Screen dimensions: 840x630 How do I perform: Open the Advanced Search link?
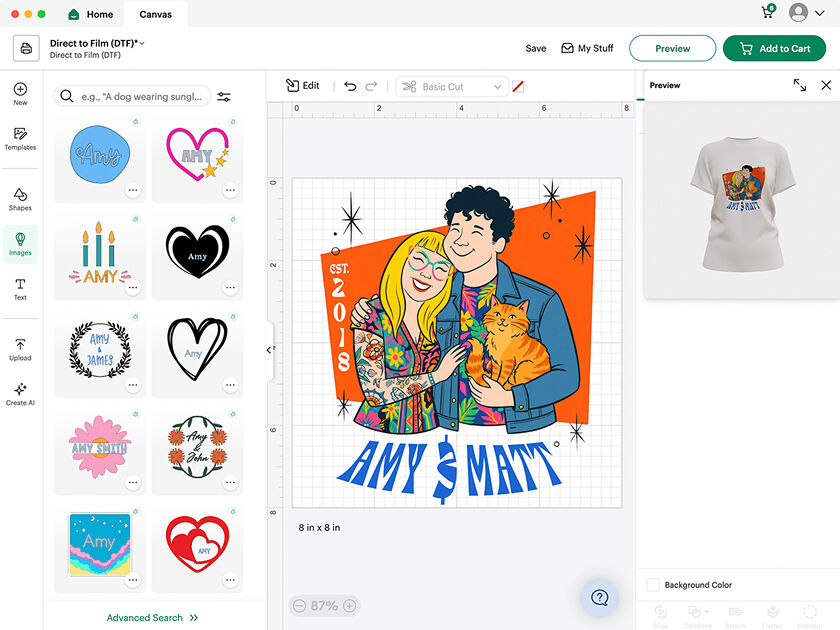point(152,618)
